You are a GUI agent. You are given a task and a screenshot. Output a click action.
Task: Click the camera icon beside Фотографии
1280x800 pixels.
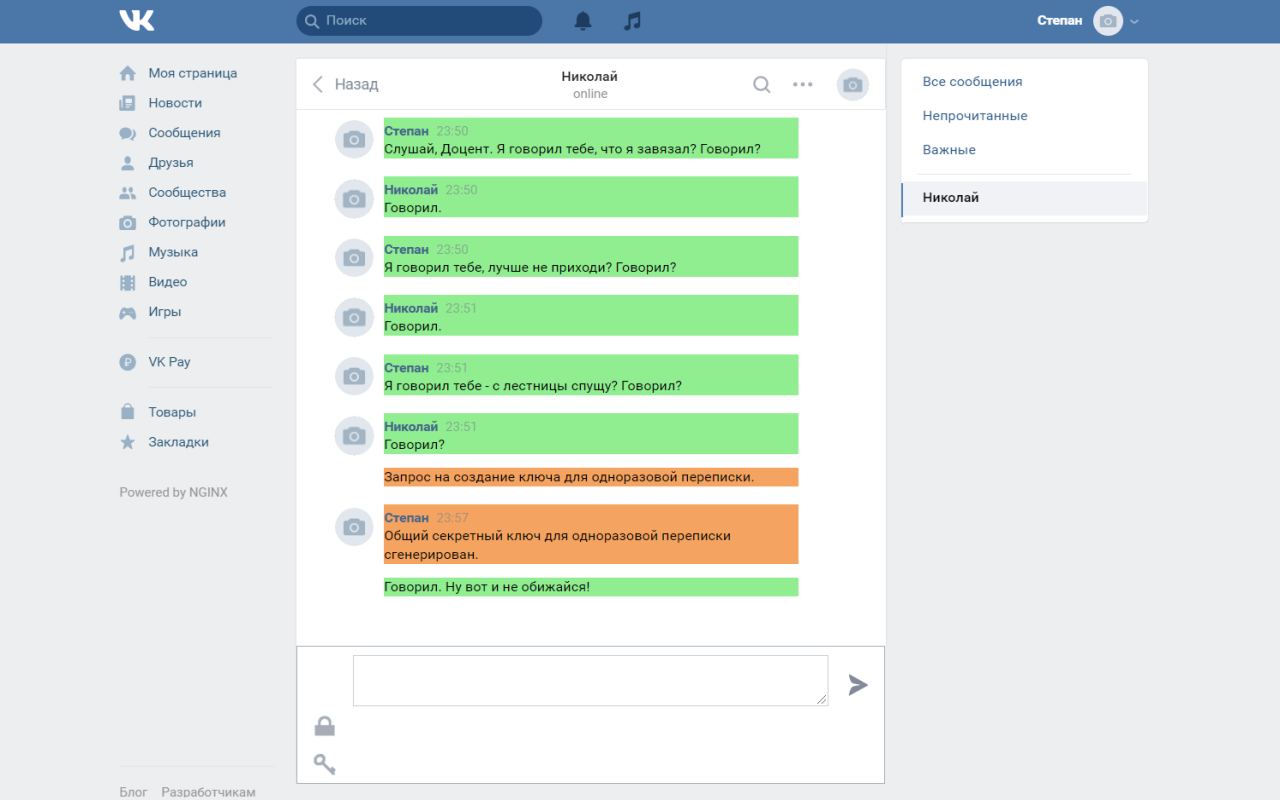[x=127, y=223]
